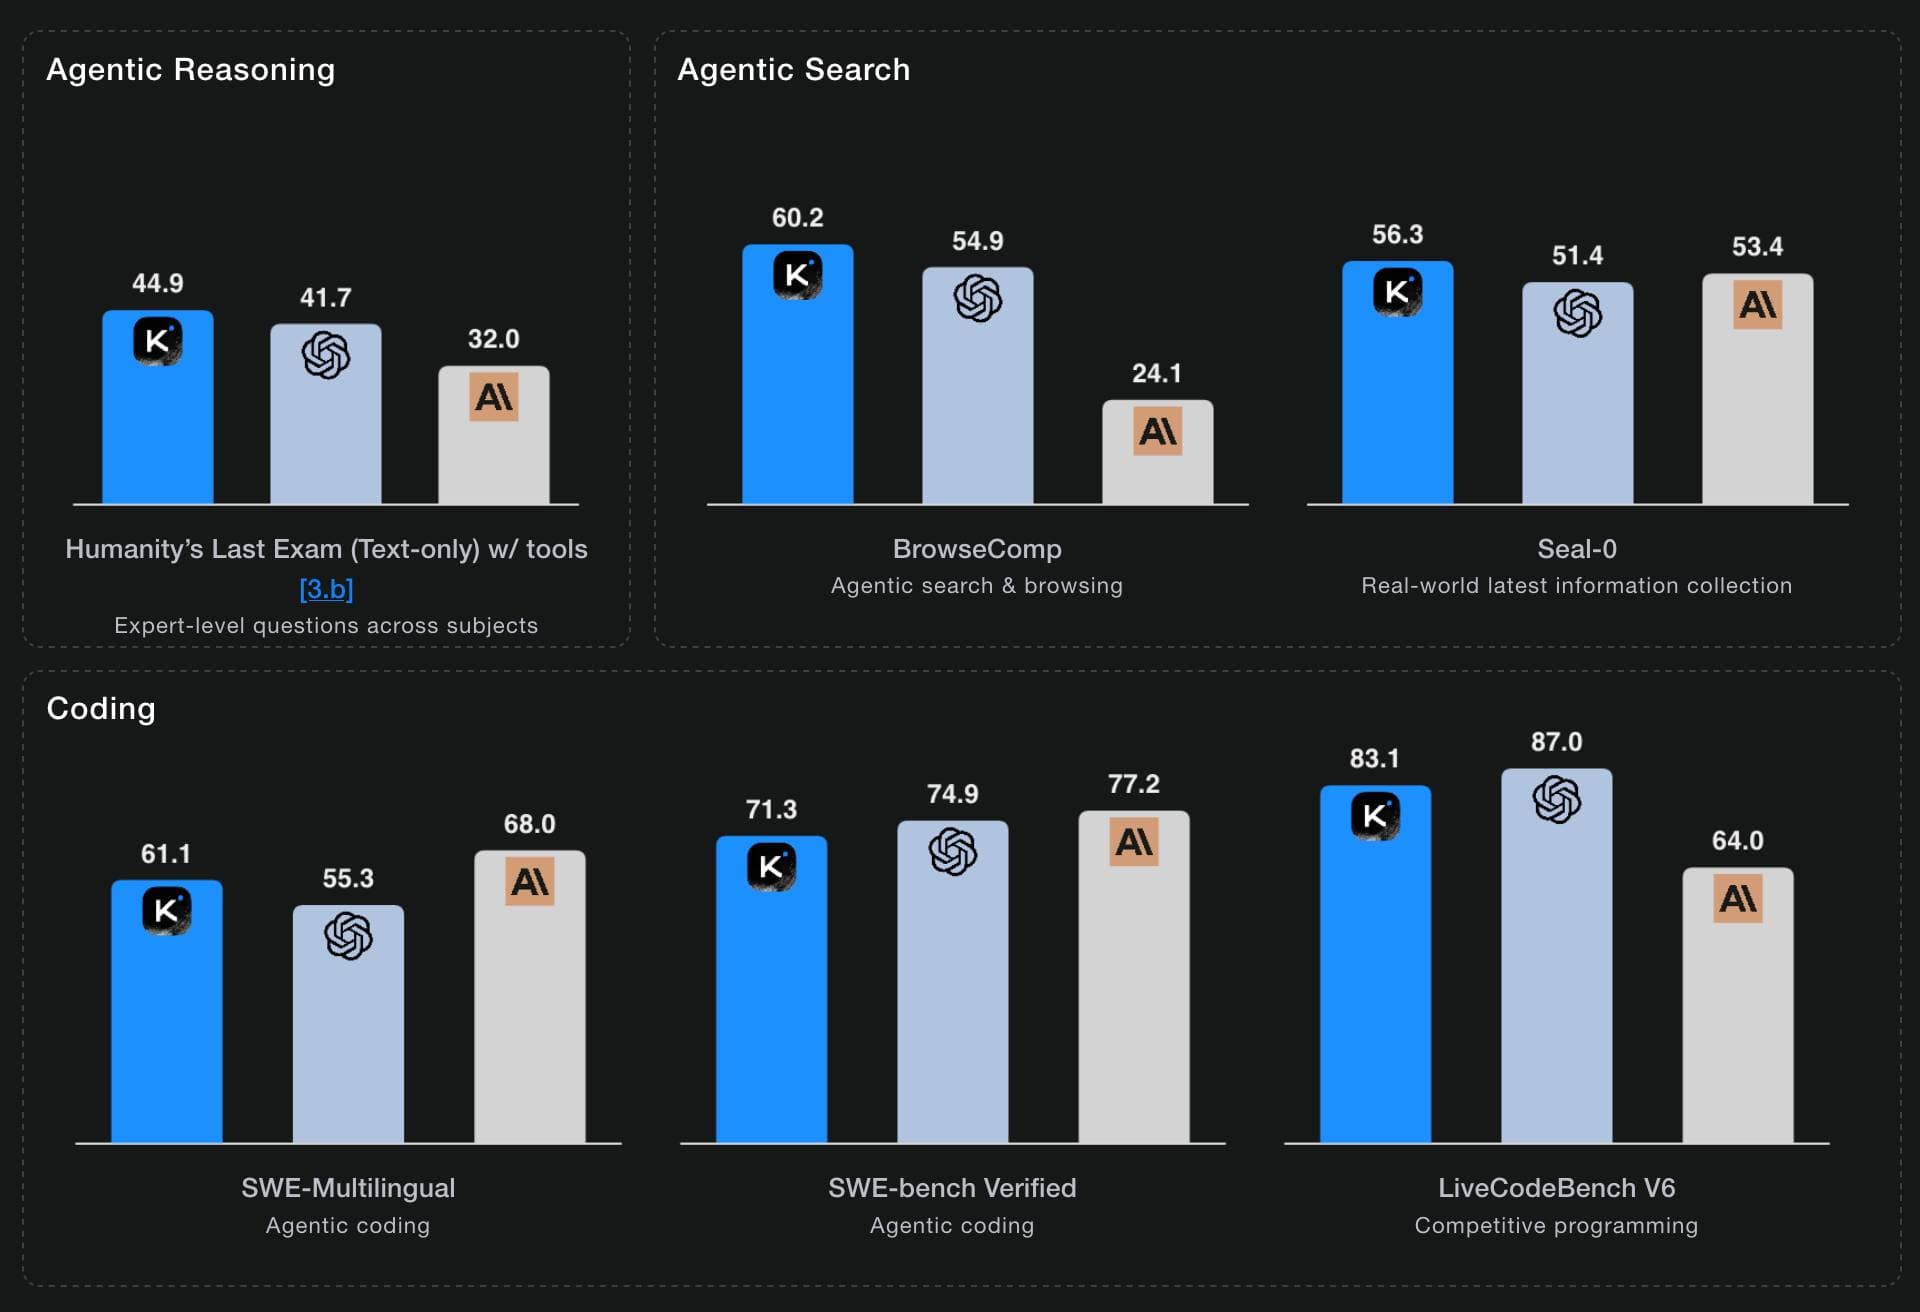Open the [3.b] footnote link
Image resolution: width=1920 pixels, height=1312 pixels.
(x=326, y=589)
